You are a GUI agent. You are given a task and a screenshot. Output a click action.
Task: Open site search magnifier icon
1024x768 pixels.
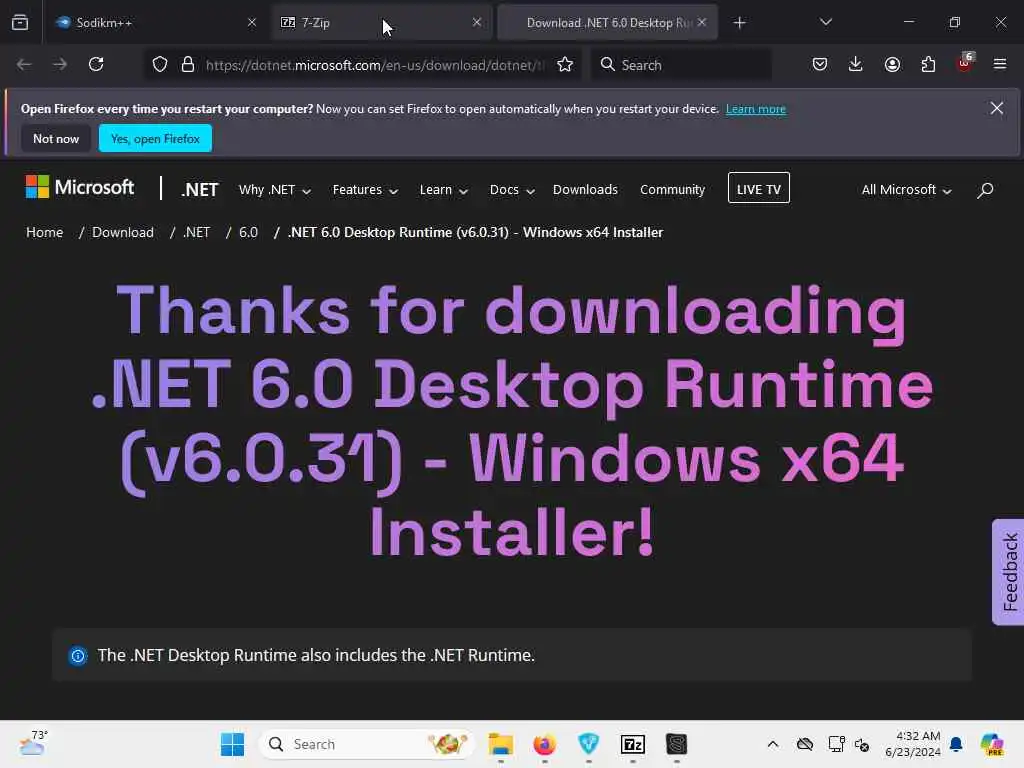pyautogui.click(x=985, y=190)
